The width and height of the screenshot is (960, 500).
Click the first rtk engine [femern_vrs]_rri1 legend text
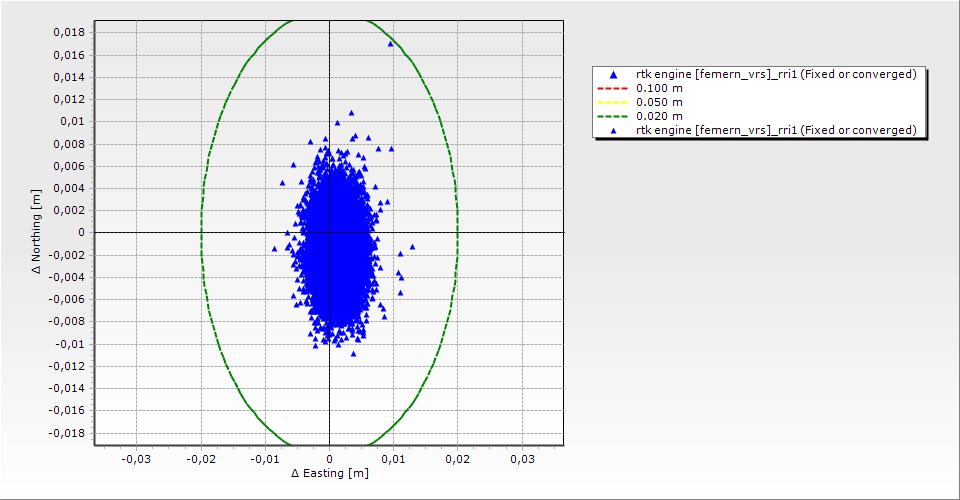[x=776, y=74]
